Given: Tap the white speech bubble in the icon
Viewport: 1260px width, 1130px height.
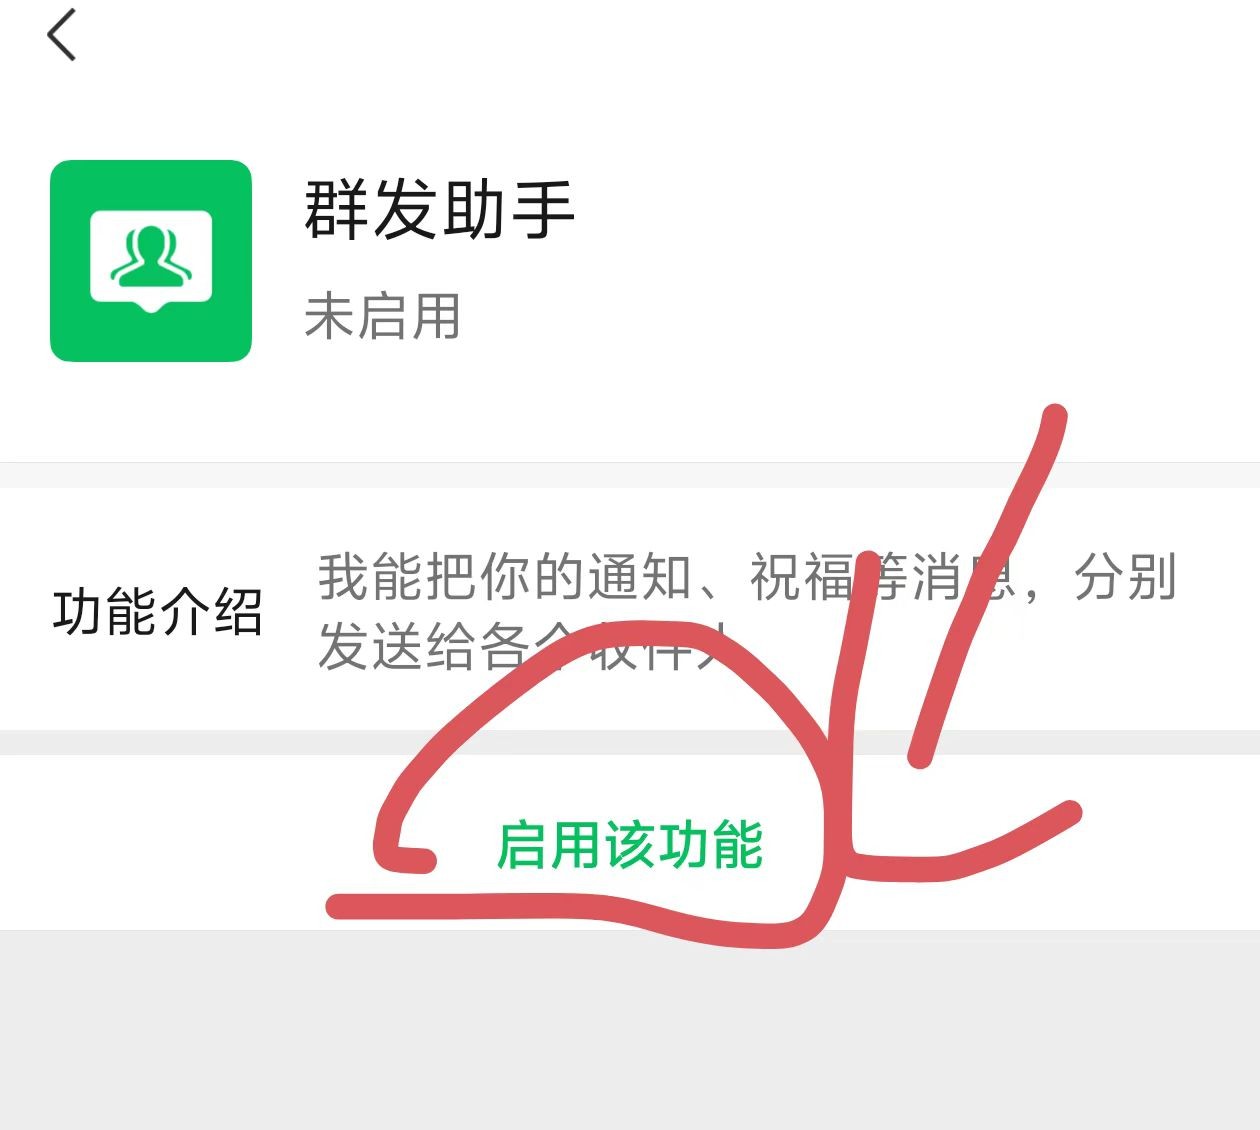Looking at the screenshot, I should pyautogui.click(x=151, y=260).
